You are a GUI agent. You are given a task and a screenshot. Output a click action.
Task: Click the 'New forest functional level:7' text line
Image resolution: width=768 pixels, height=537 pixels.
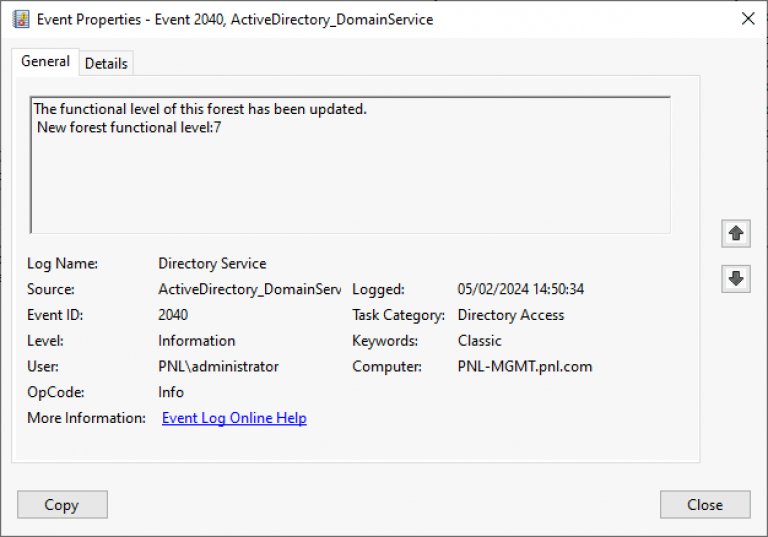coord(128,127)
